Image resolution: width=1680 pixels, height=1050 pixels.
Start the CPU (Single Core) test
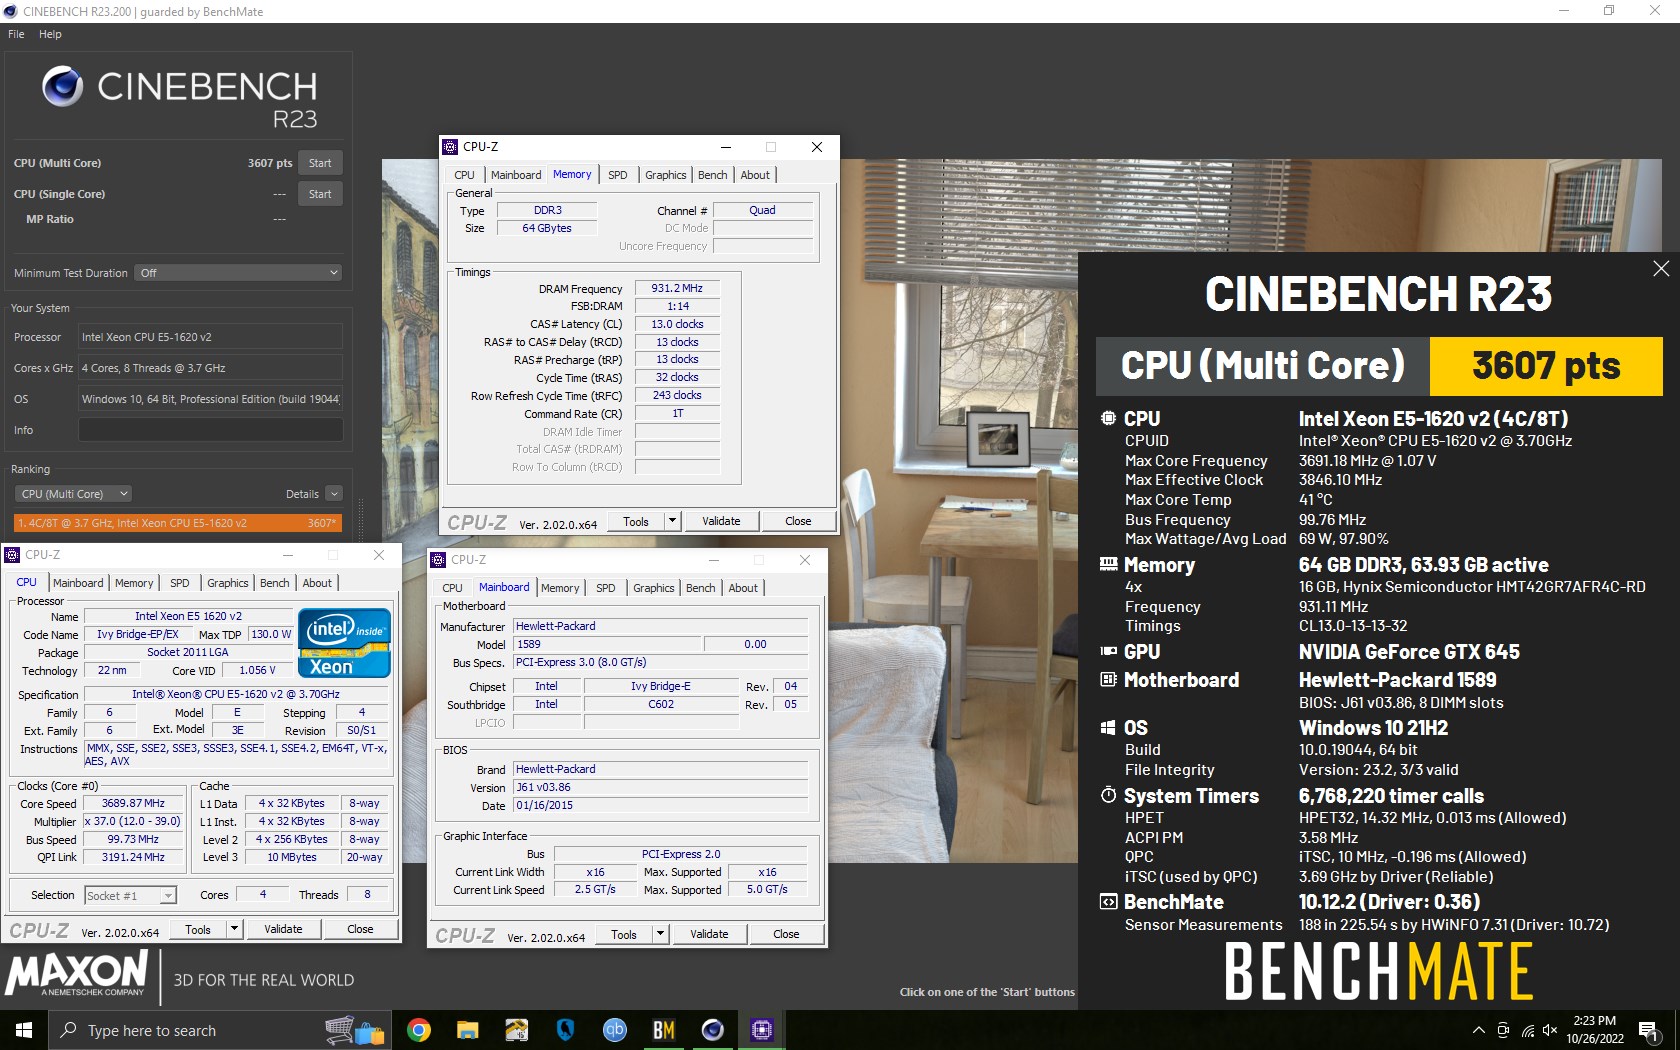(x=320, y=194)
